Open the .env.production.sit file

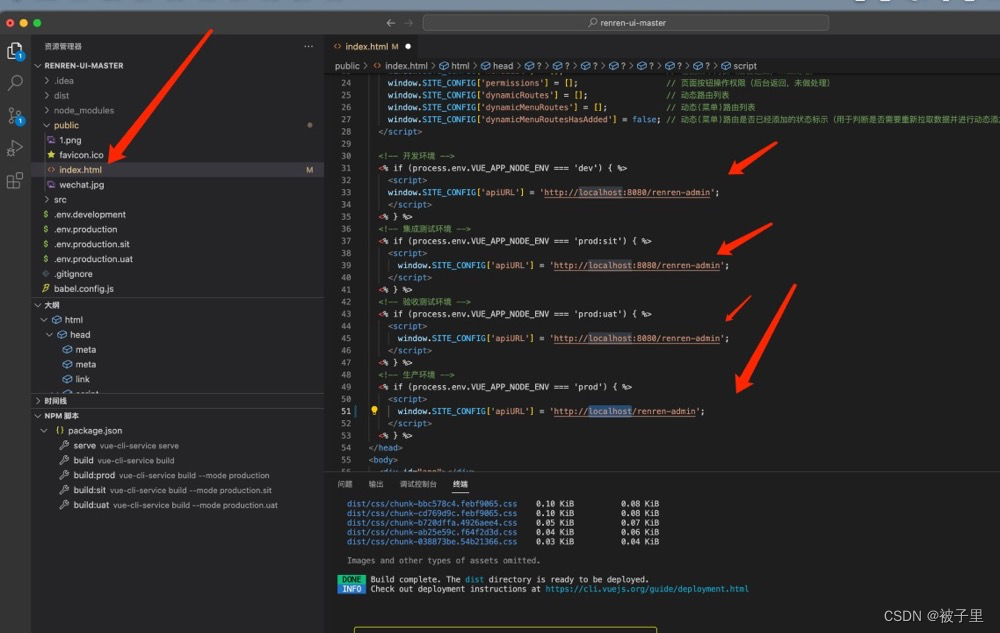[92, 244]
